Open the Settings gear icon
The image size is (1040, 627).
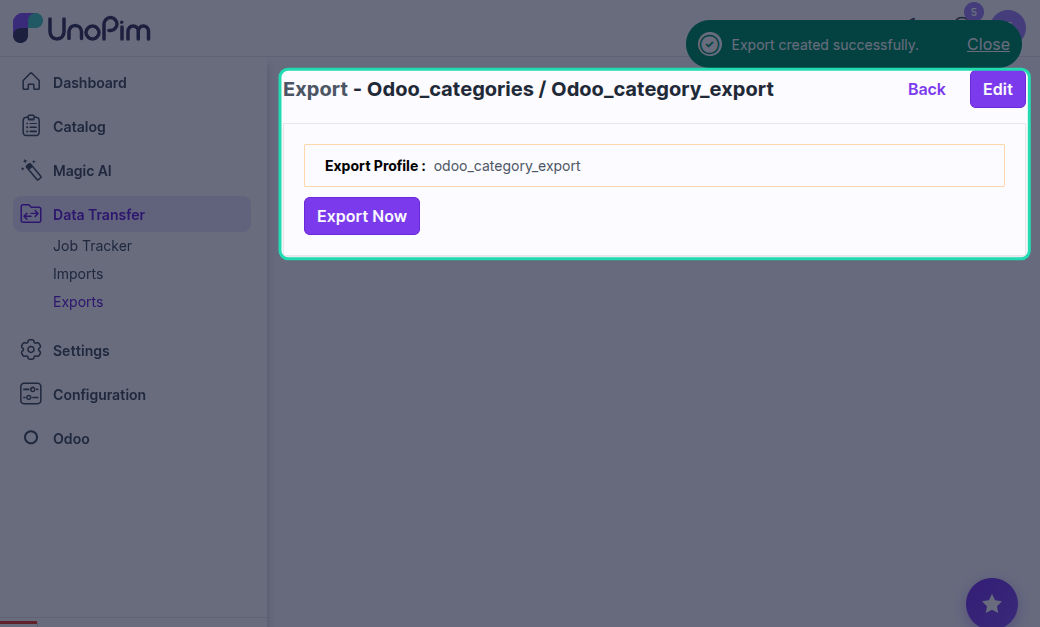click(31, 350)
